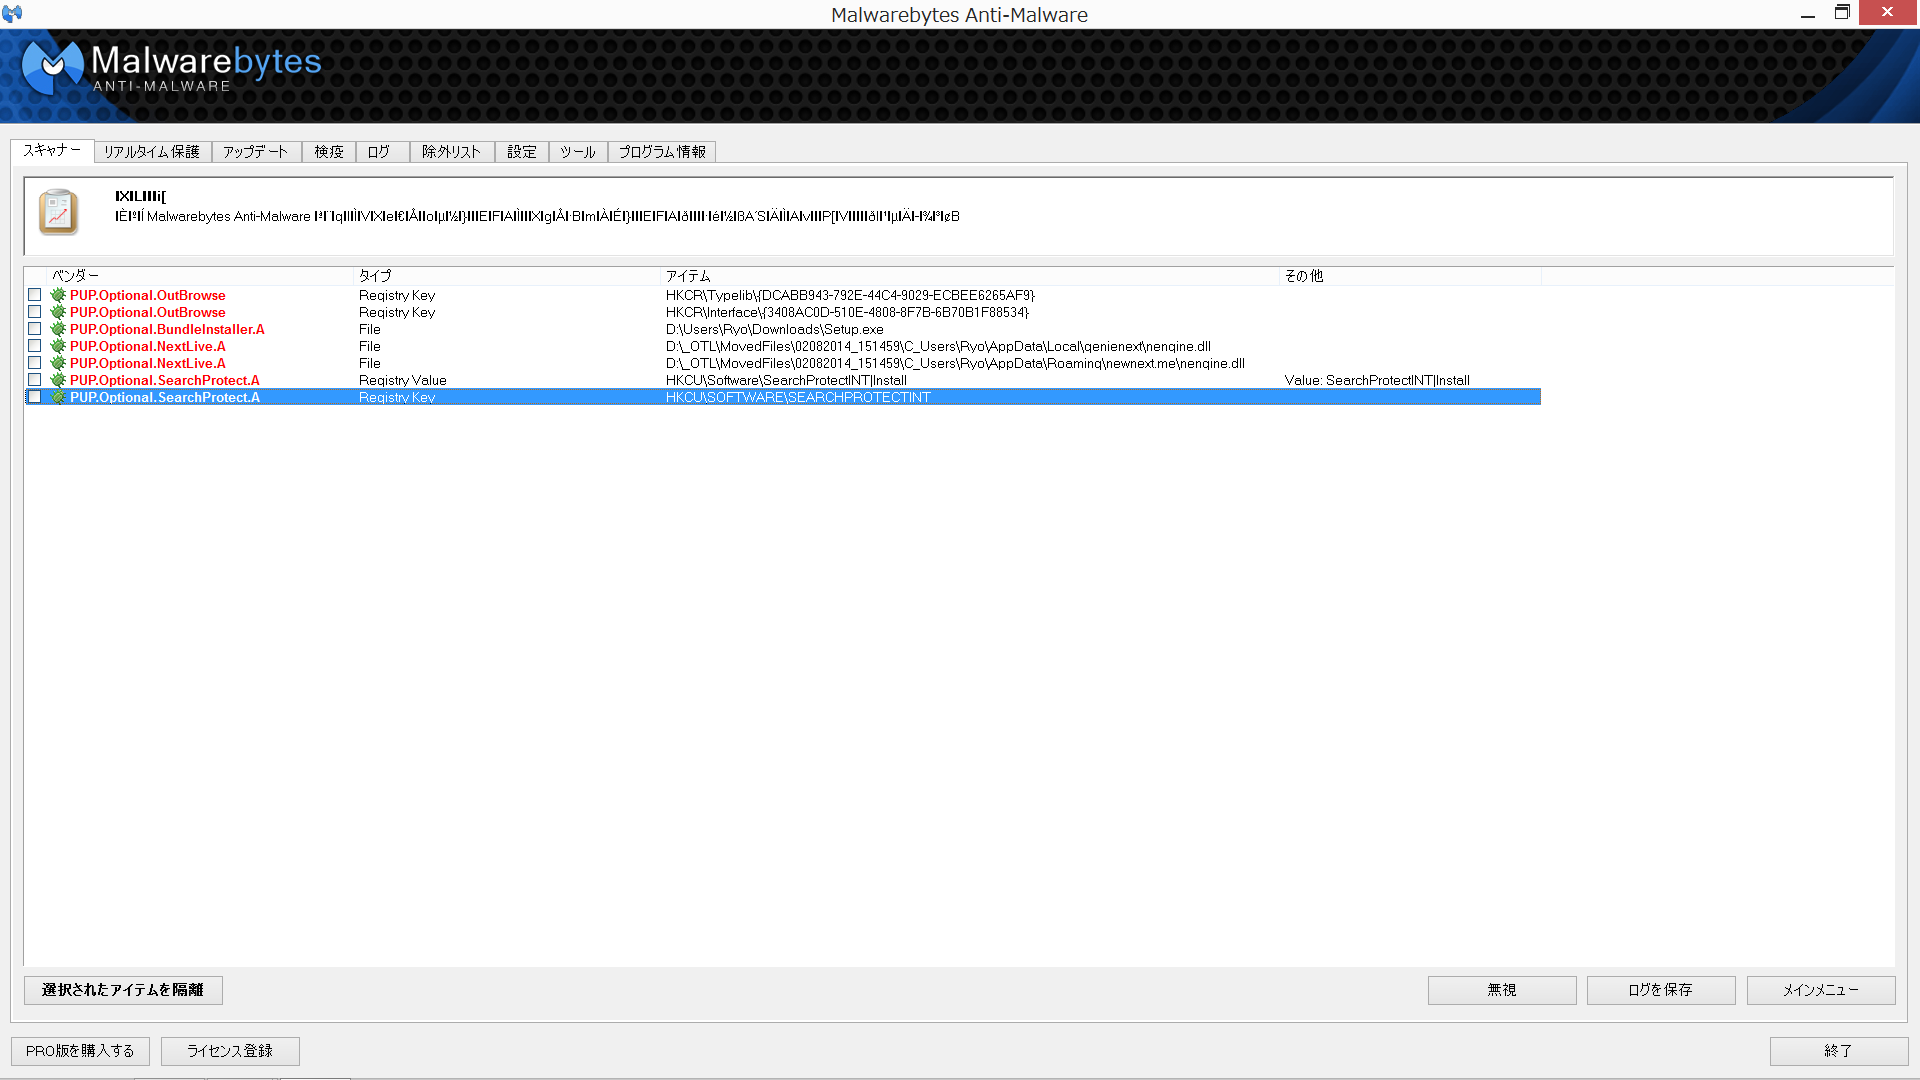Go to the 設定 tab
Image resolution: width=1920 pixels, height=1080 pixels.
(522, 152)
